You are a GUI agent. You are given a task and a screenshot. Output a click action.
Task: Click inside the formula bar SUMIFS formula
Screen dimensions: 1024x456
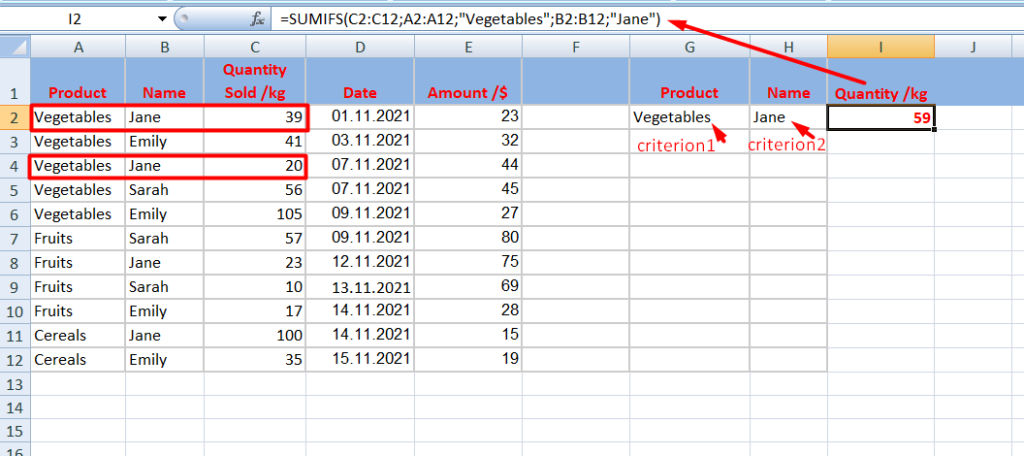[470, 20]
